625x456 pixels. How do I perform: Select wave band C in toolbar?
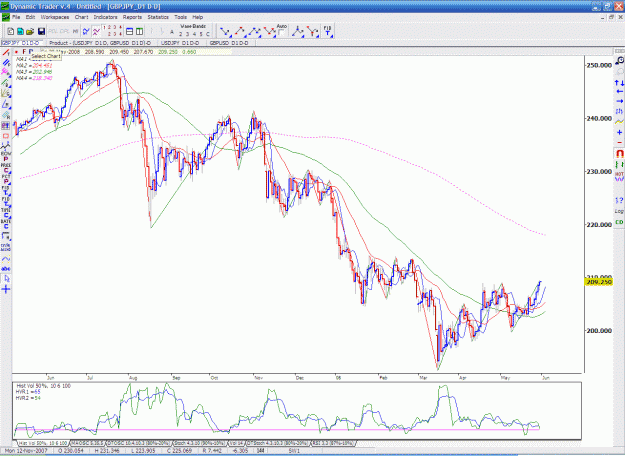[208, 34]
